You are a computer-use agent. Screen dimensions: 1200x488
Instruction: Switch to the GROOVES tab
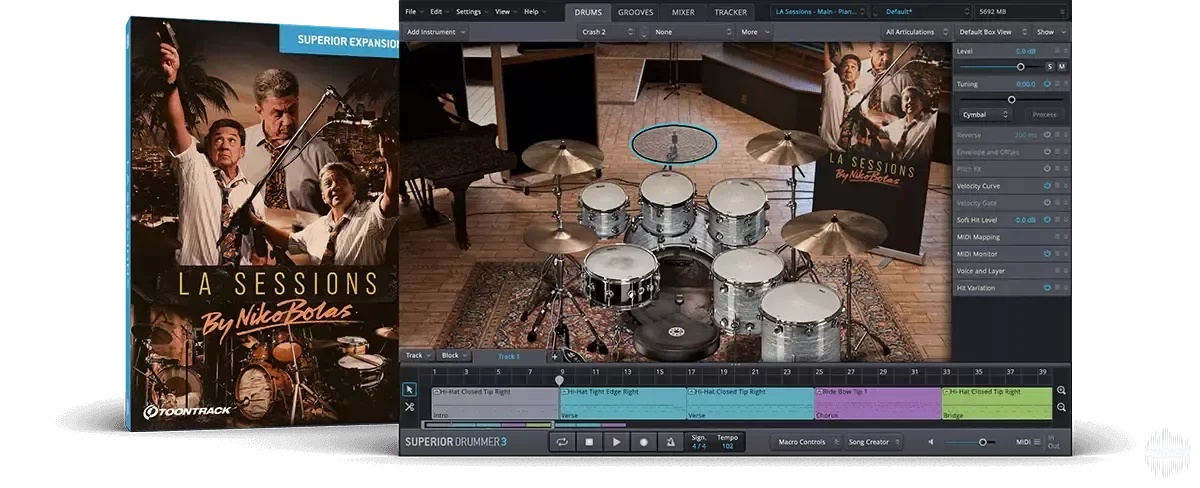(636, 12)
